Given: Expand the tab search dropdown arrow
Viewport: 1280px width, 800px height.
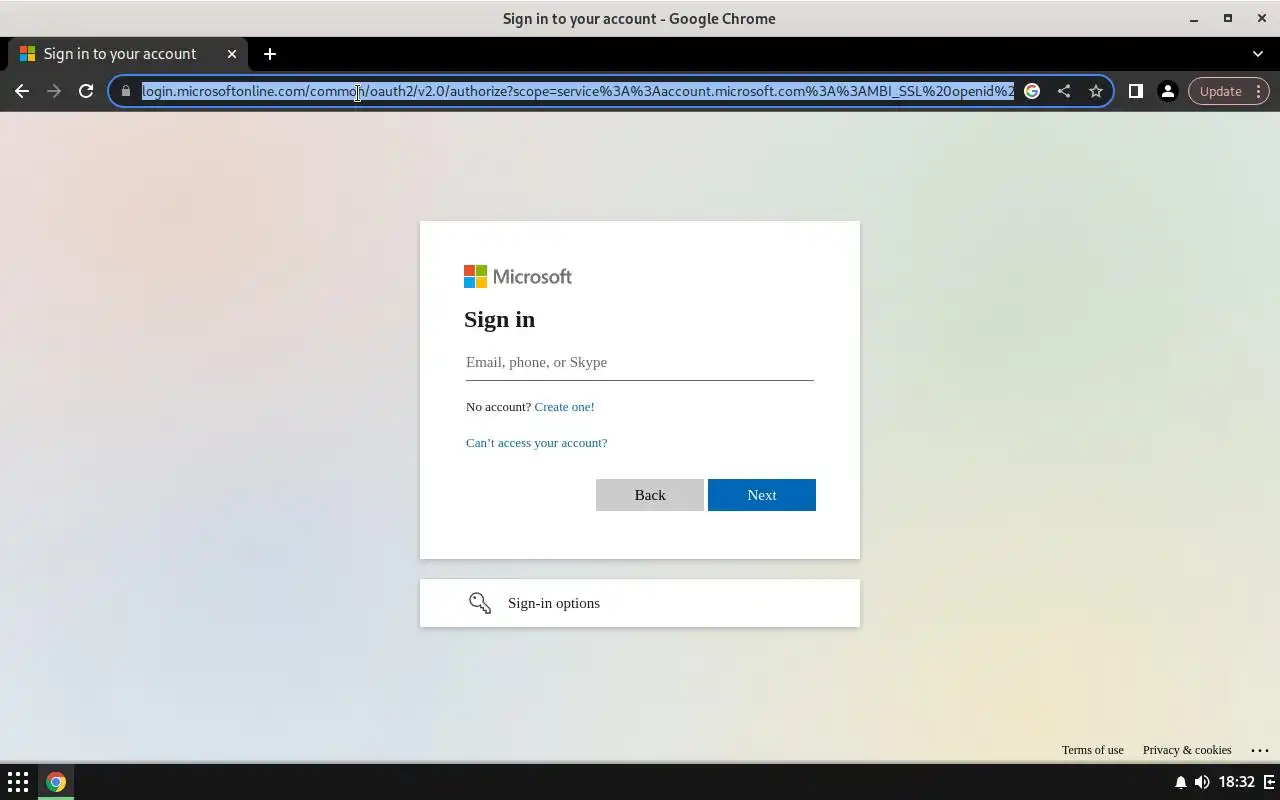Looking at the screenshot, I should (x=1258, y=54).
